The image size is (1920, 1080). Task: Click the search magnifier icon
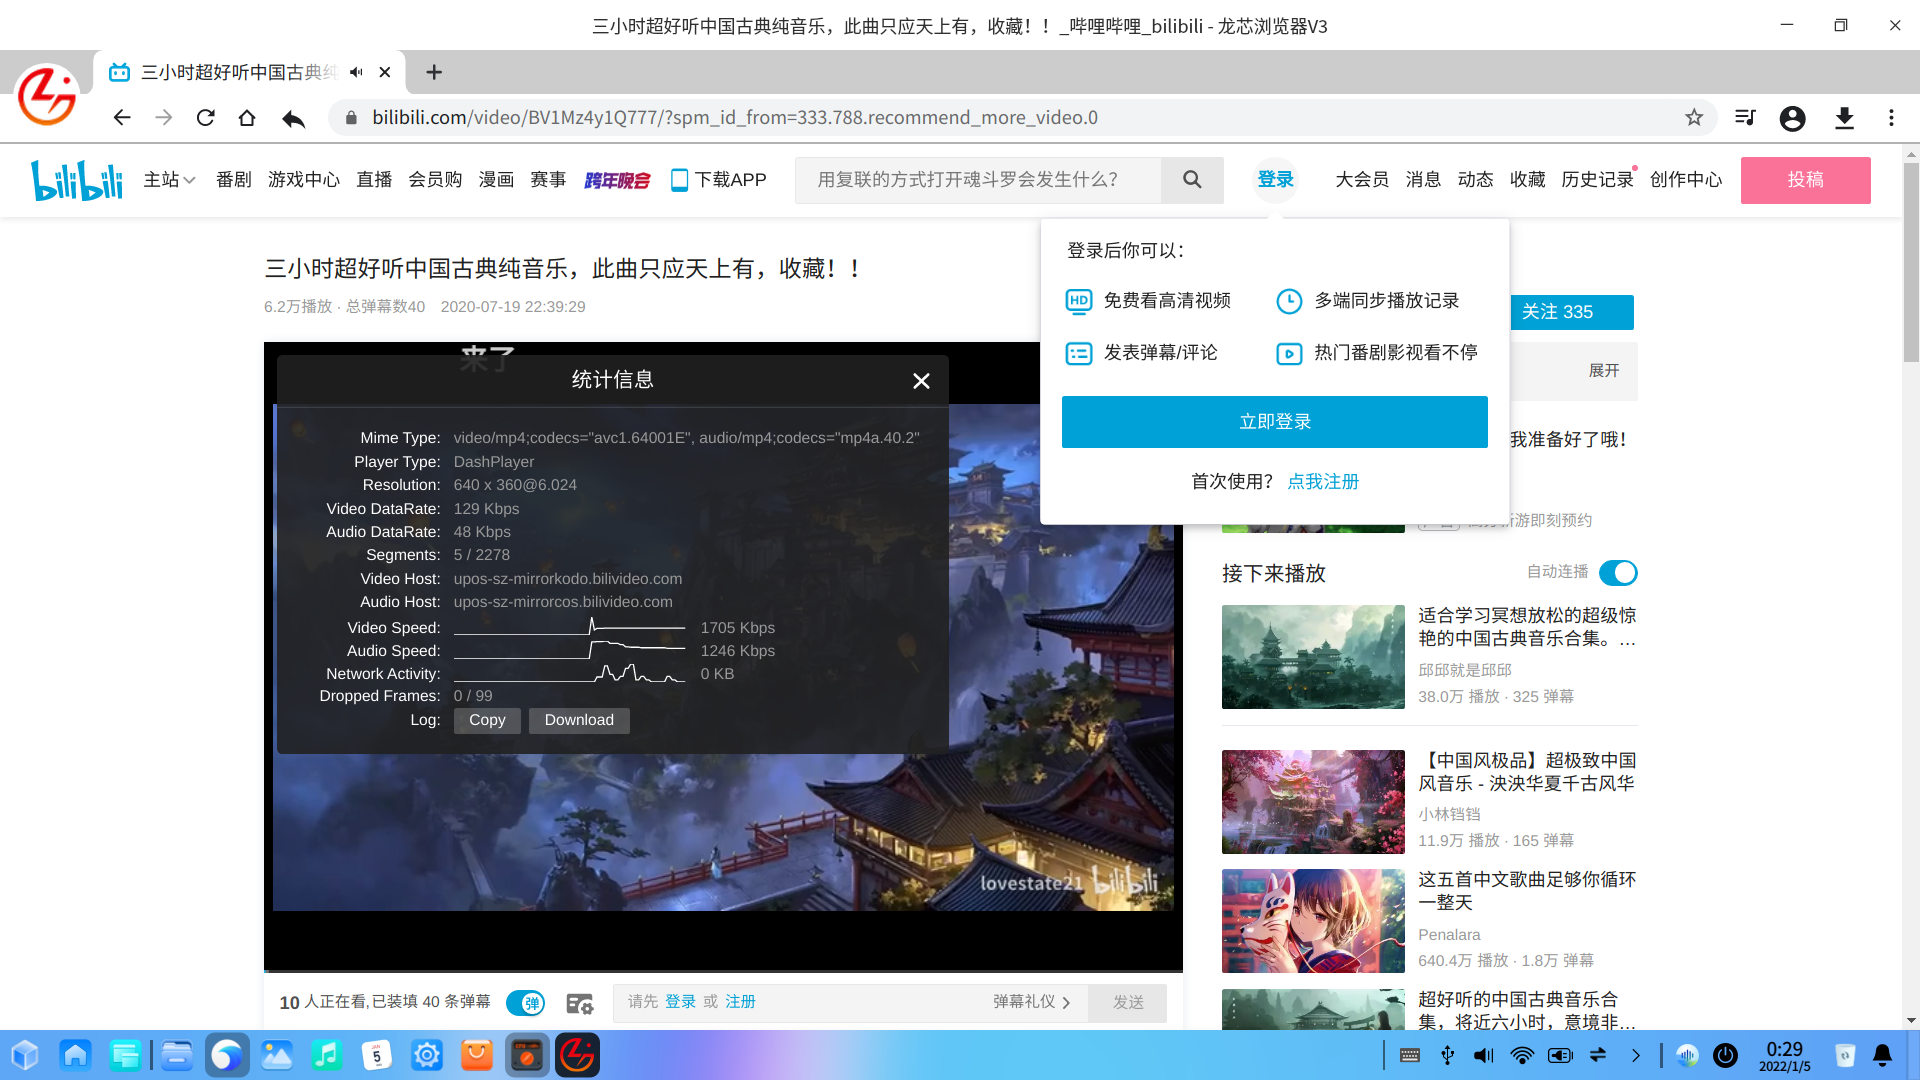point(1192,180)
